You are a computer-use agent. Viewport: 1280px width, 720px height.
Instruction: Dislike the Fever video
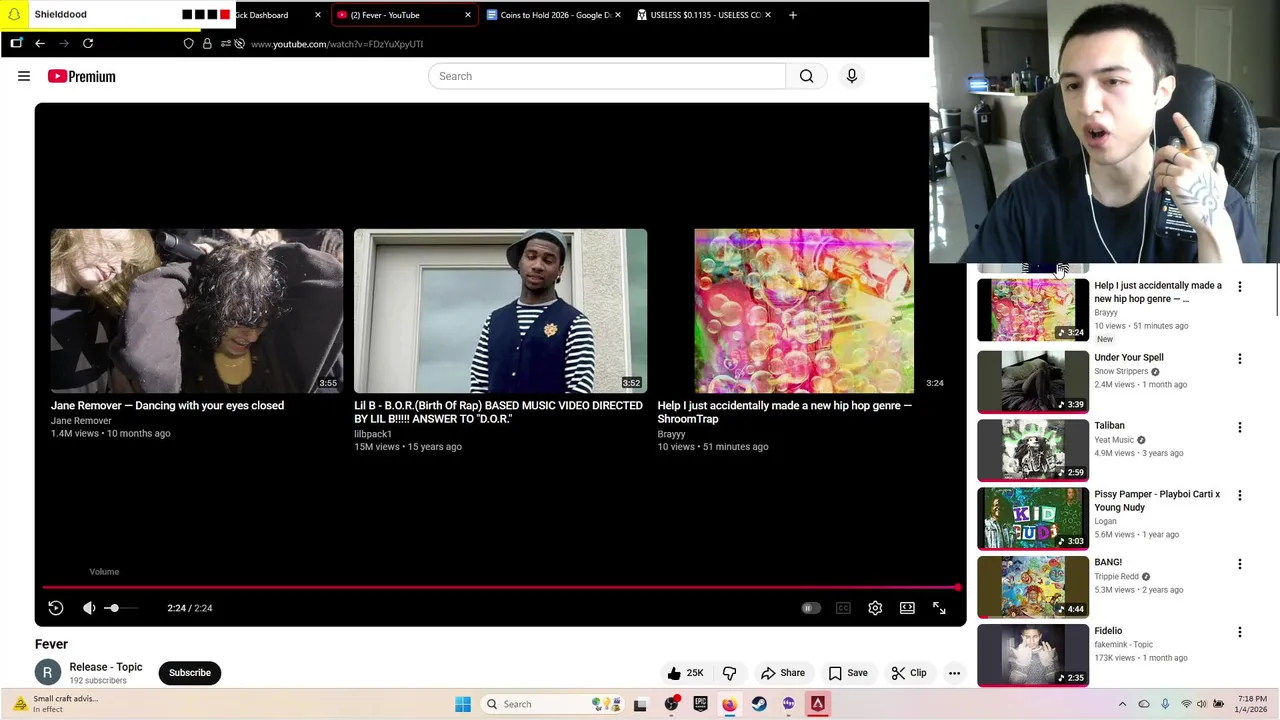730,673
